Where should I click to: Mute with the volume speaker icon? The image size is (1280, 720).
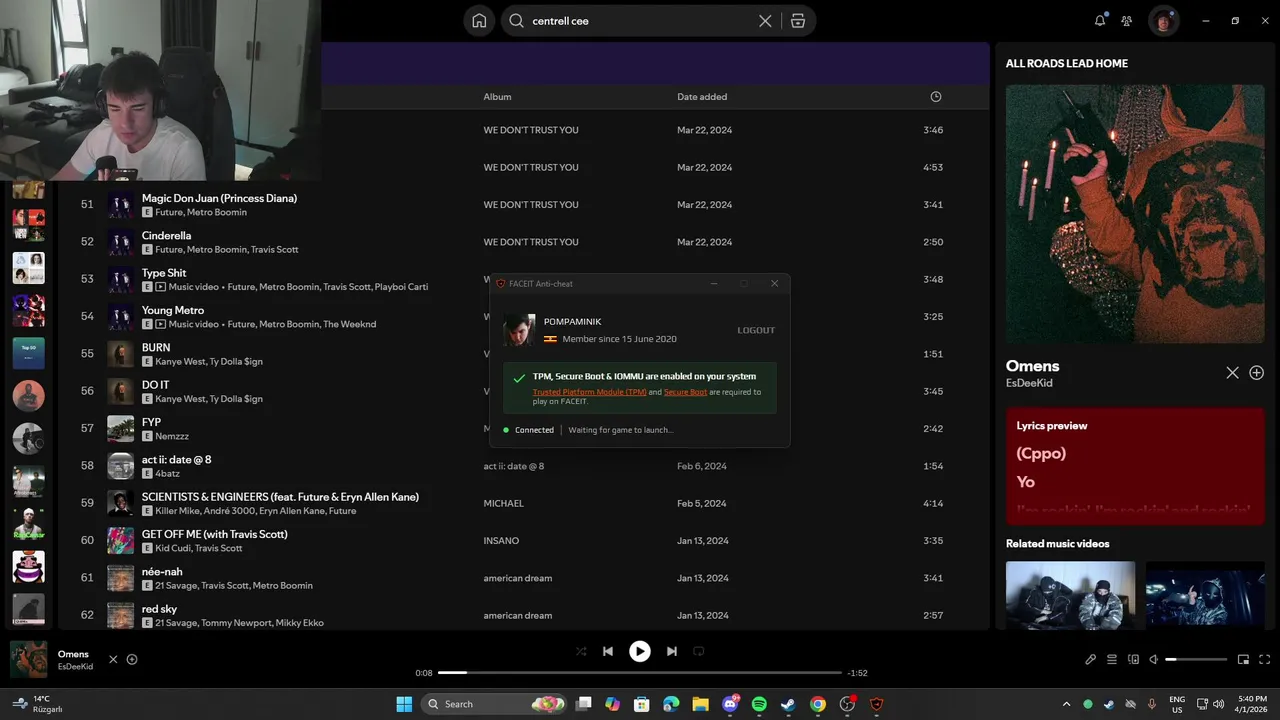(x=1154, y=660)
